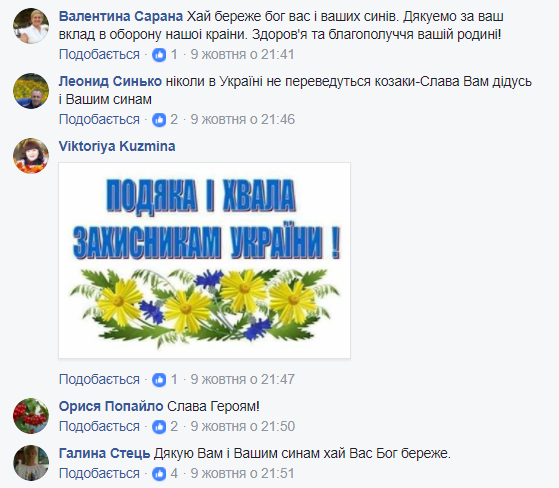Viewport: 559px width, 488px height.
Task: Like Валентина Сарана's comment via Подобається
Action: click(99, 55)
